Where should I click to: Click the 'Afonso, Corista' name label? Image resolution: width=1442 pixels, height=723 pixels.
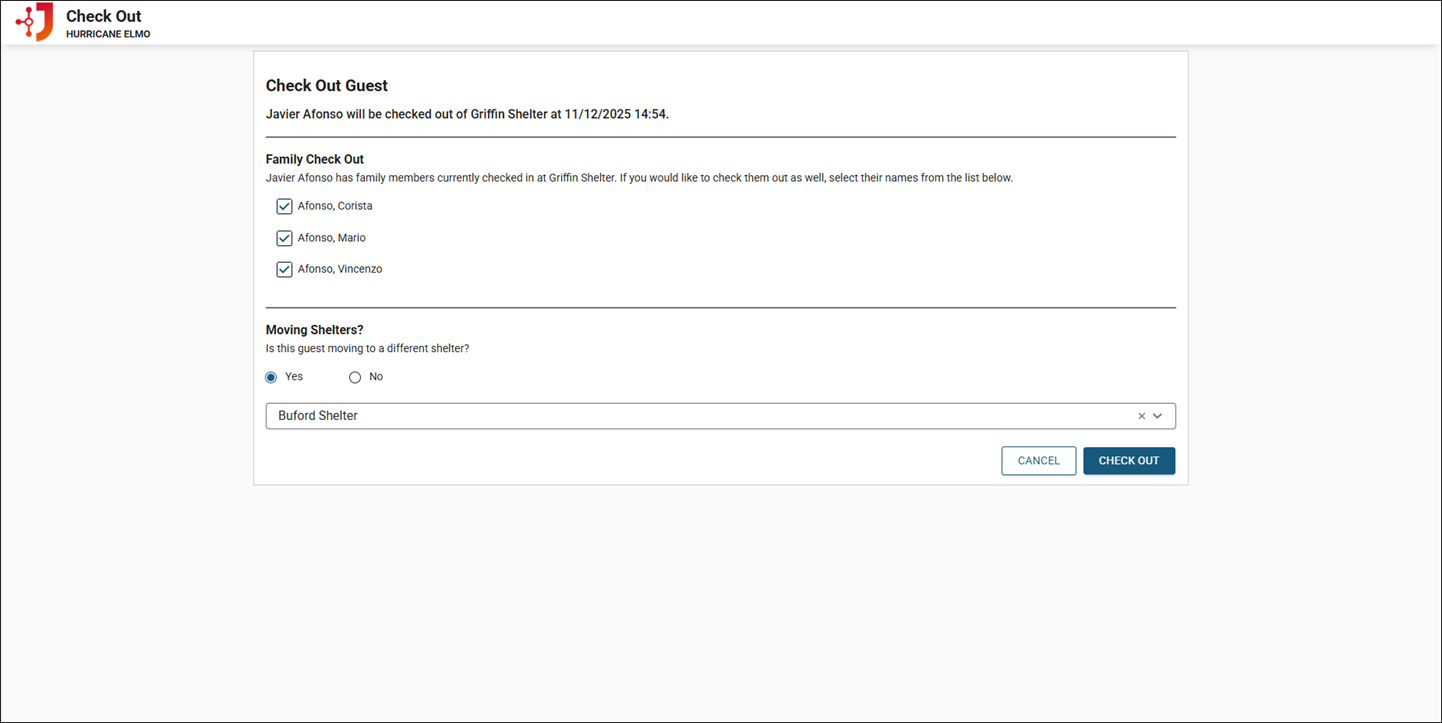pyautogui.click(x=335, y=206)
